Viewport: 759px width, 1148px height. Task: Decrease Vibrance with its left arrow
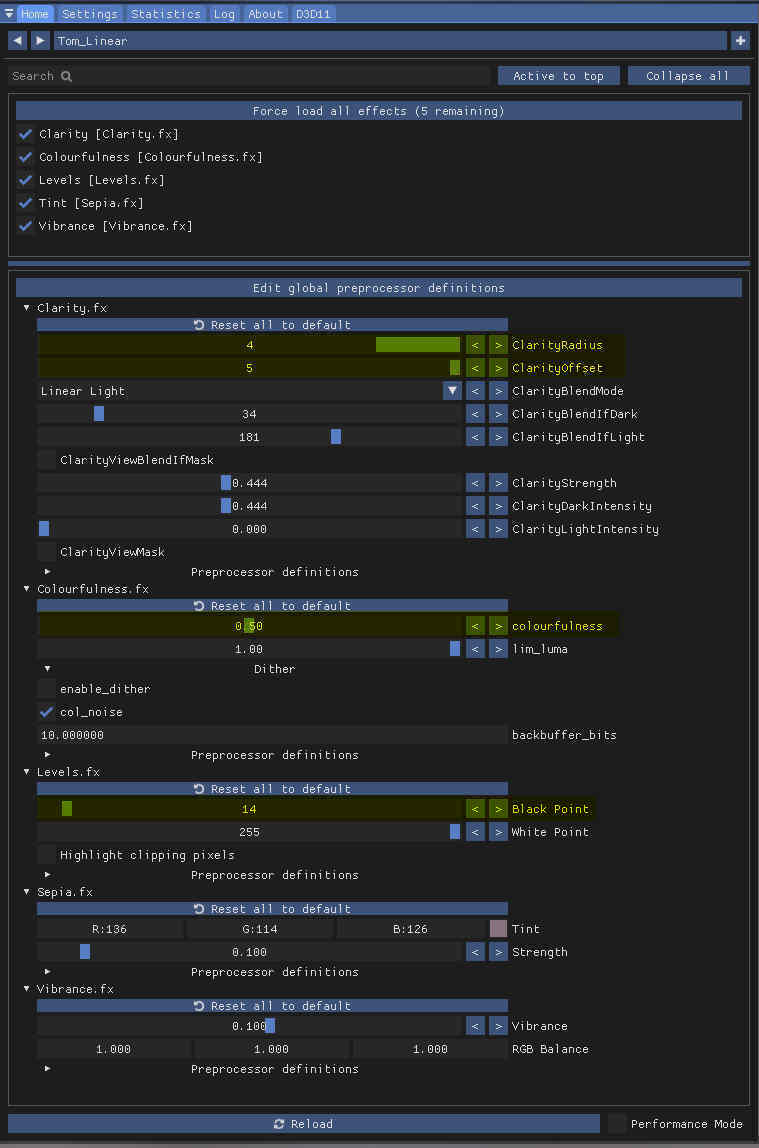[x=475, y=1026]
